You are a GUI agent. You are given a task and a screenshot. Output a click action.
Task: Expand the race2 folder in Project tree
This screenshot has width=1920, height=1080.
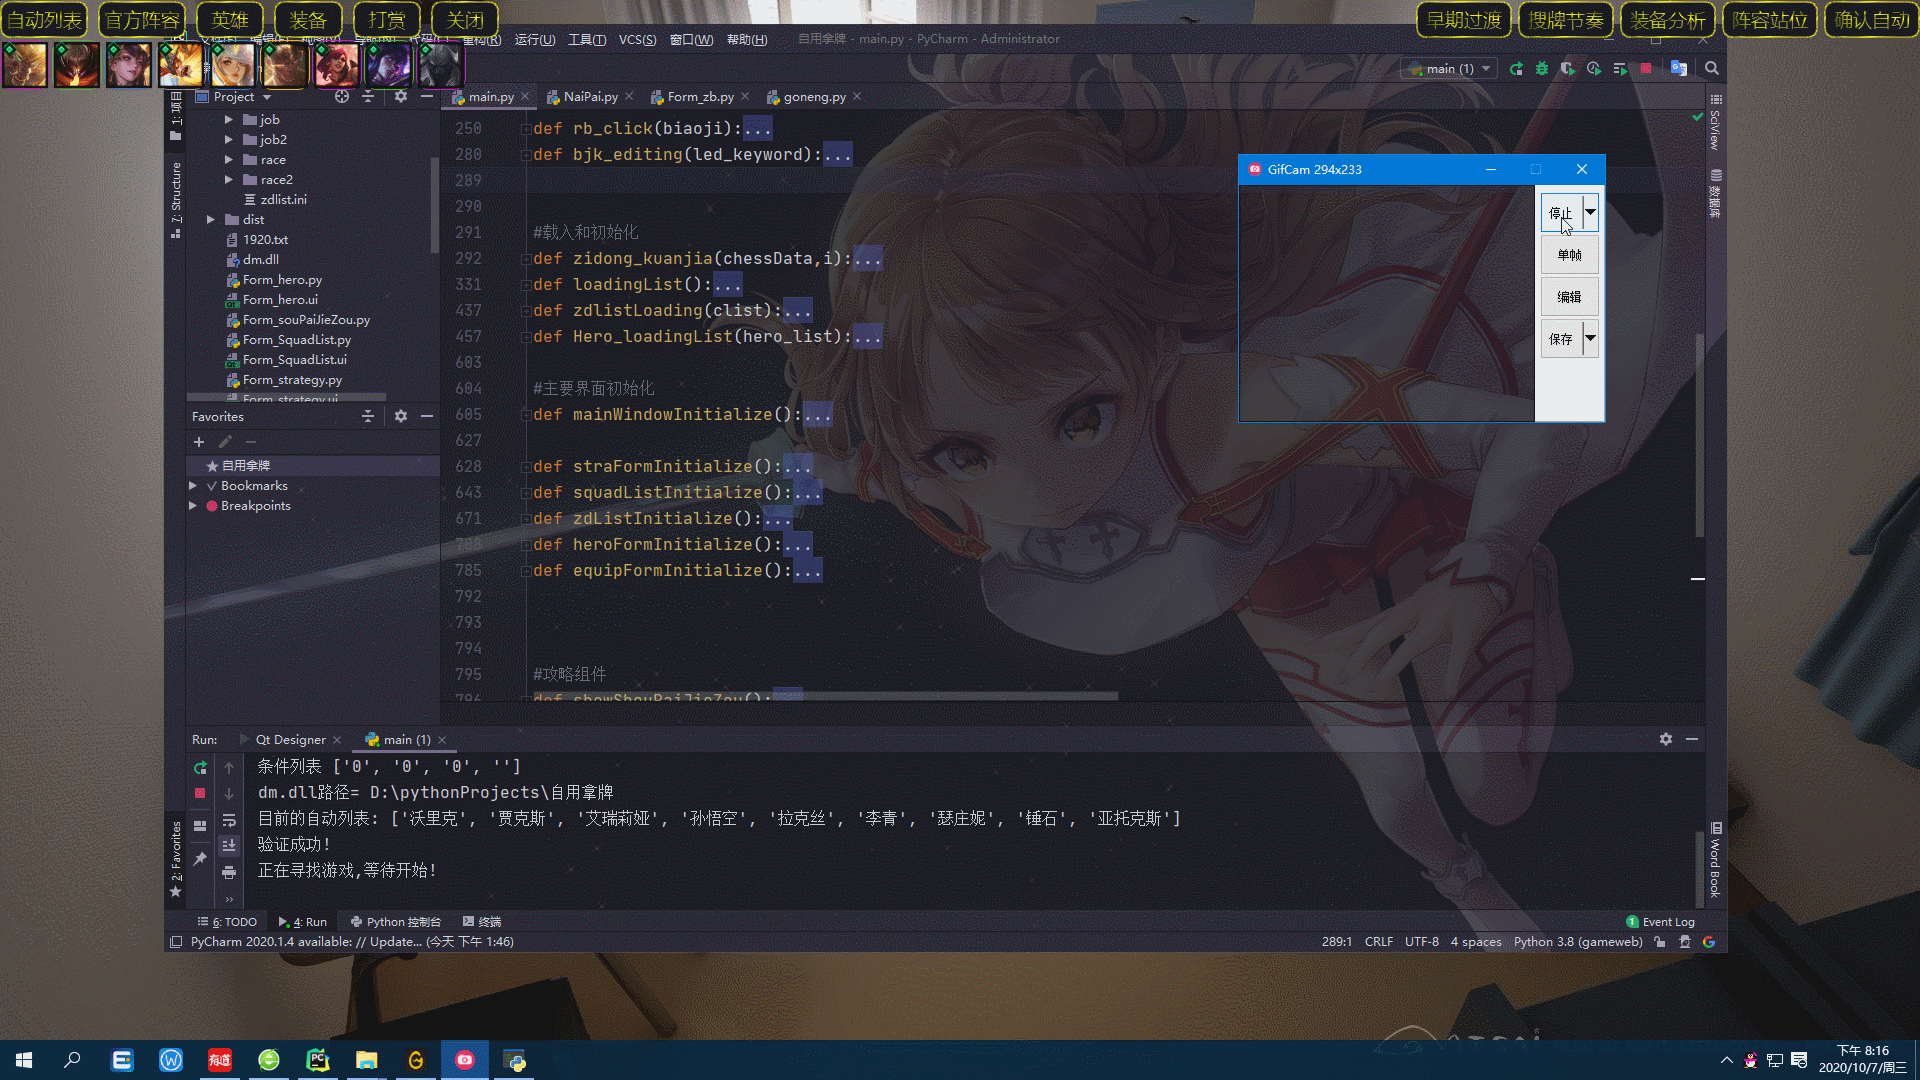coord(229,179)
